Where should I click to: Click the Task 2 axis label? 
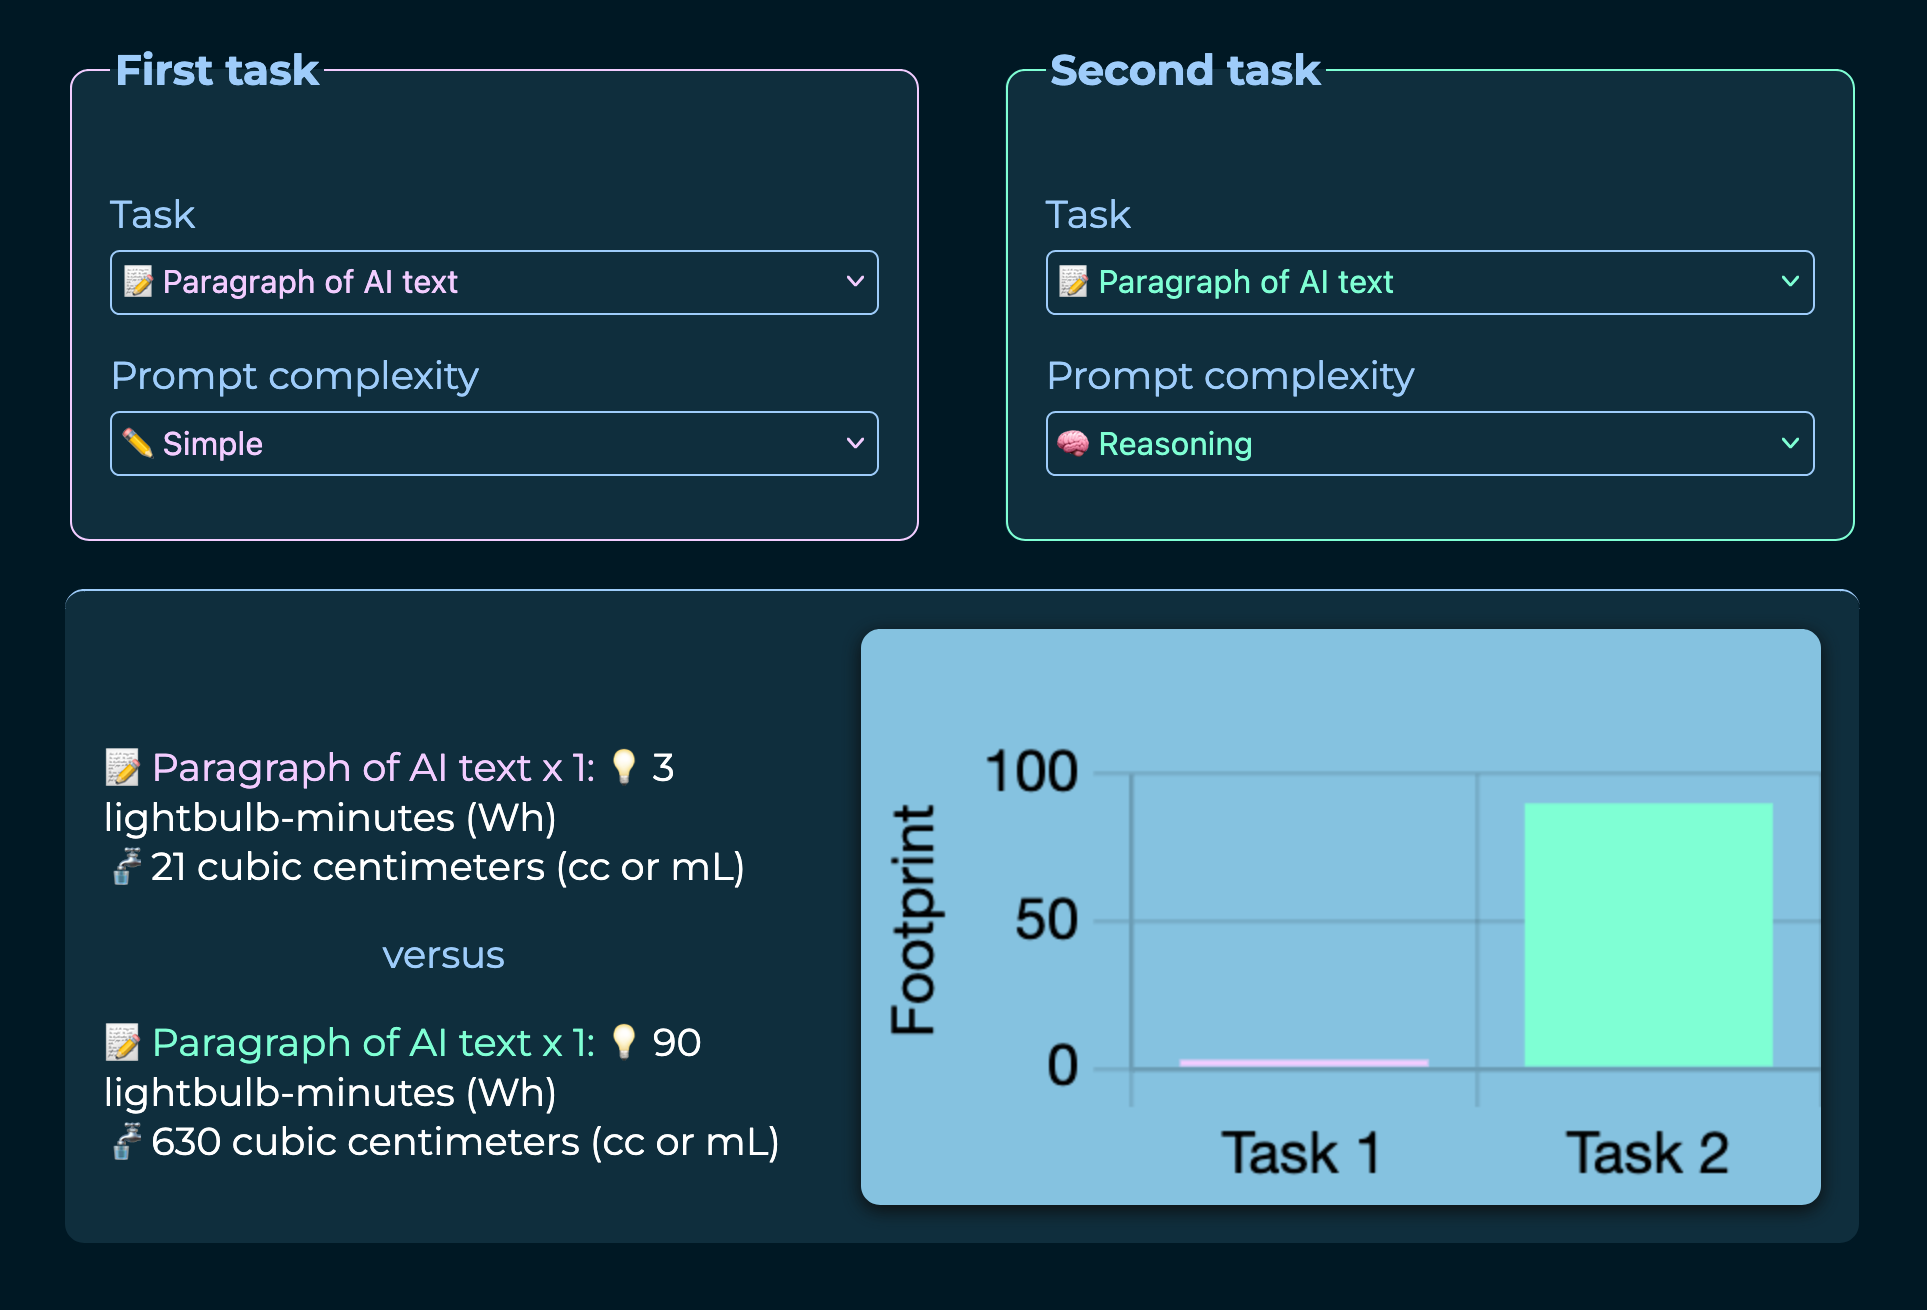click(x=1647, y=1153)
